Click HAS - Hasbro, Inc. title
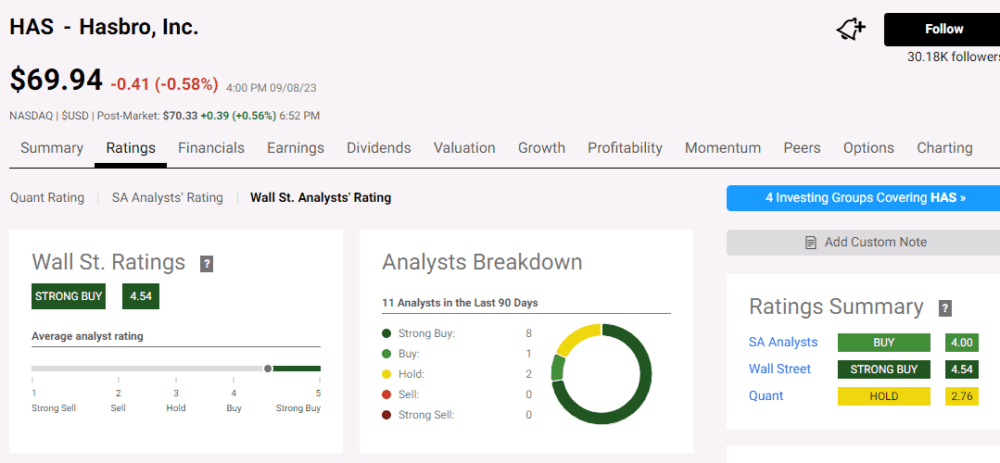Viewport: 1000px width, 463px height. tap(104, 27)
